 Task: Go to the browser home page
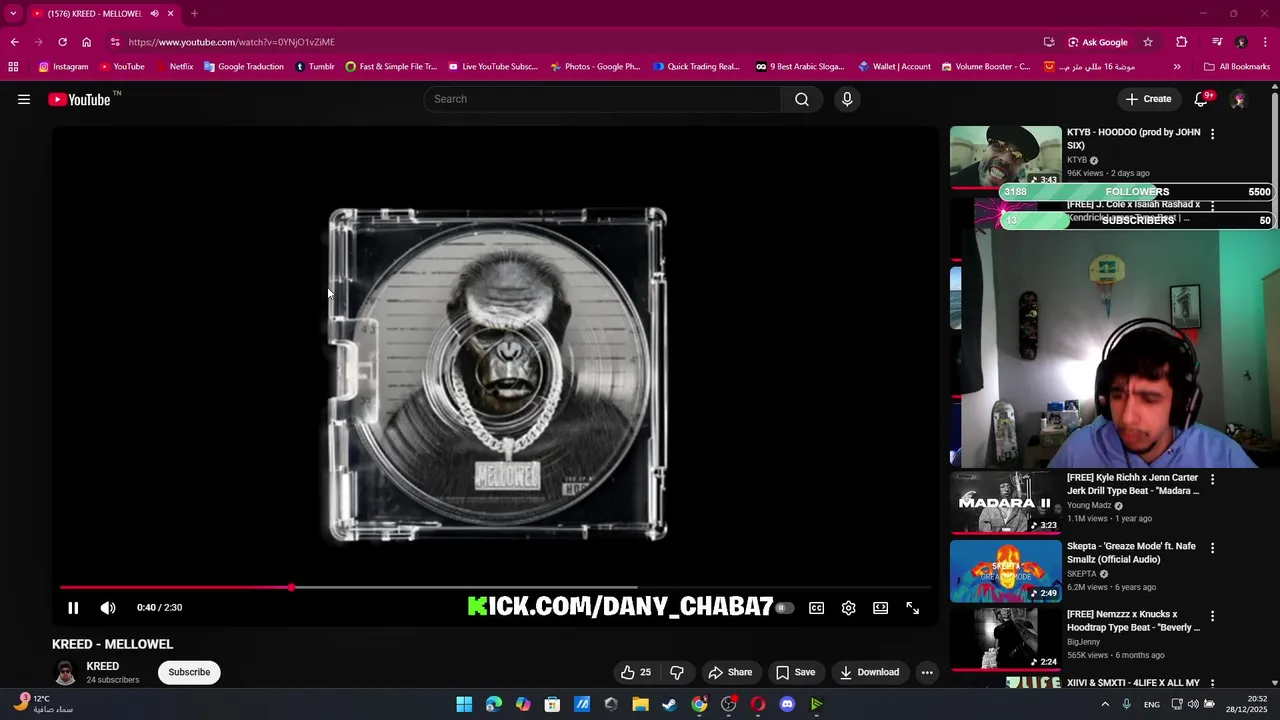click(86, 42)
